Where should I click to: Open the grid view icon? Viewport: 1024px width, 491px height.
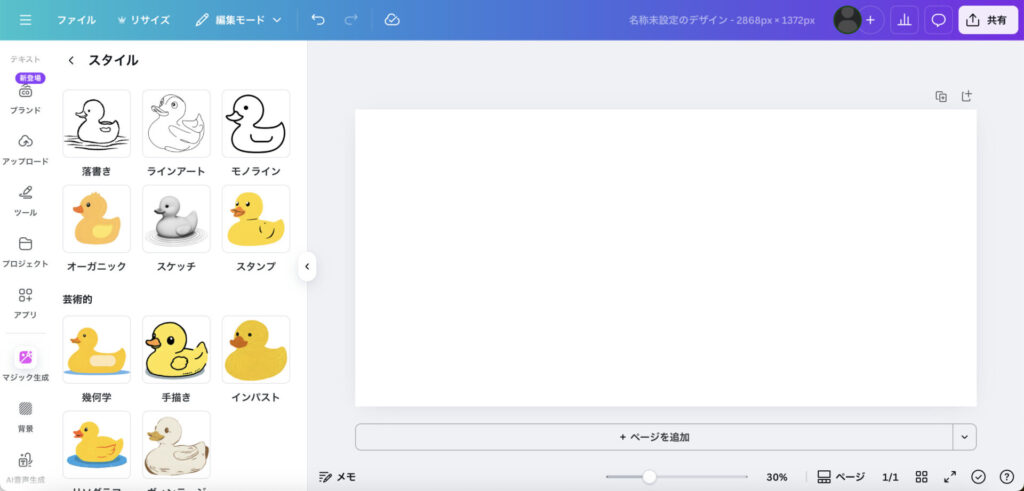(x=921, y=477)
